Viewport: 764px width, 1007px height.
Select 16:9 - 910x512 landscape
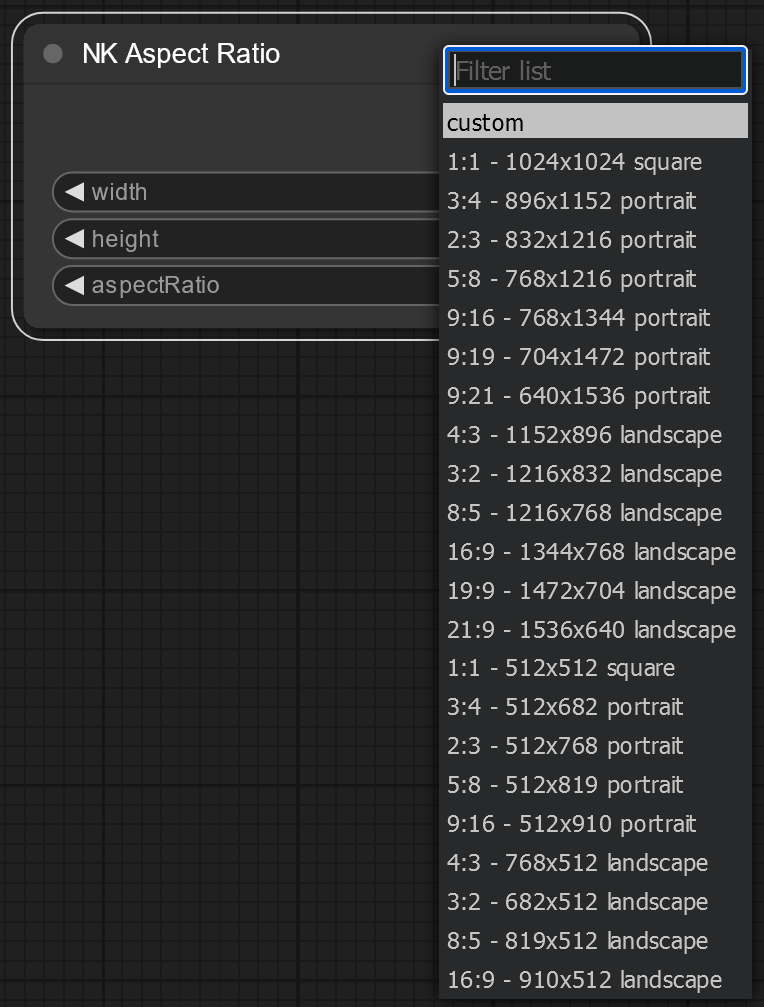coord(595,980)
